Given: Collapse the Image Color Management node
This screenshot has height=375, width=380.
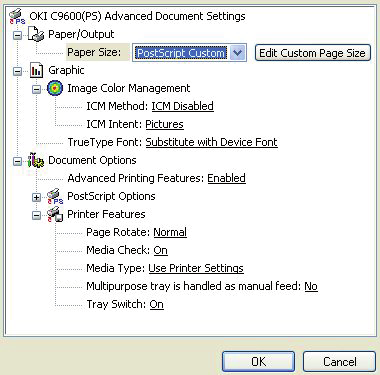Looking at the screenshot, I should 36,89.
